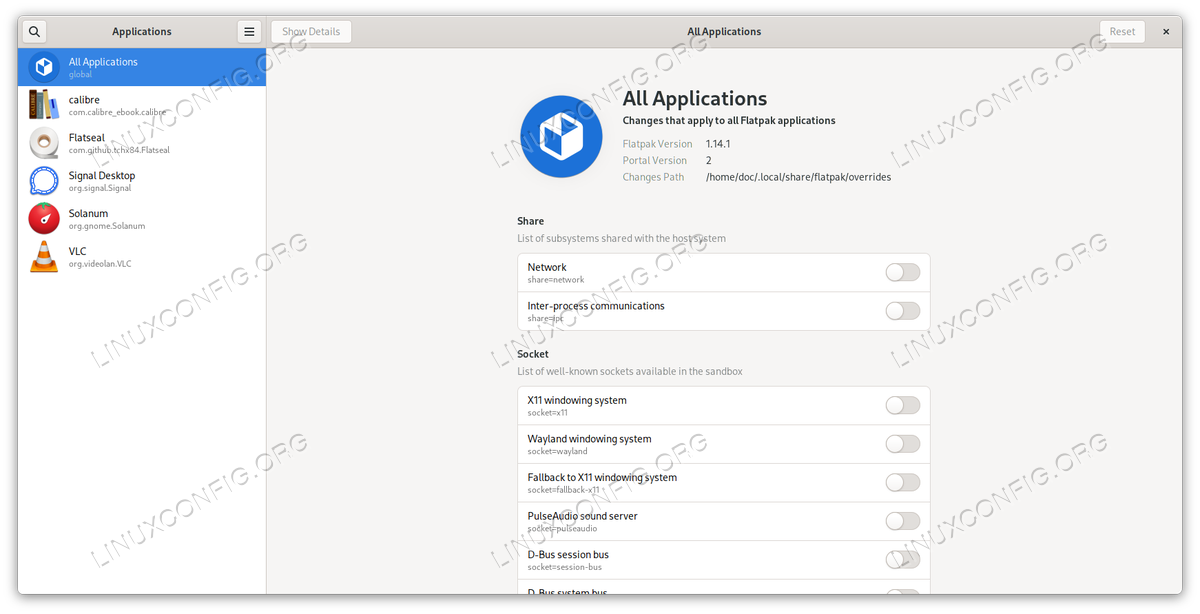Toggle Wayland windowing system socket
1200x614 pixels.
[902, 444]
